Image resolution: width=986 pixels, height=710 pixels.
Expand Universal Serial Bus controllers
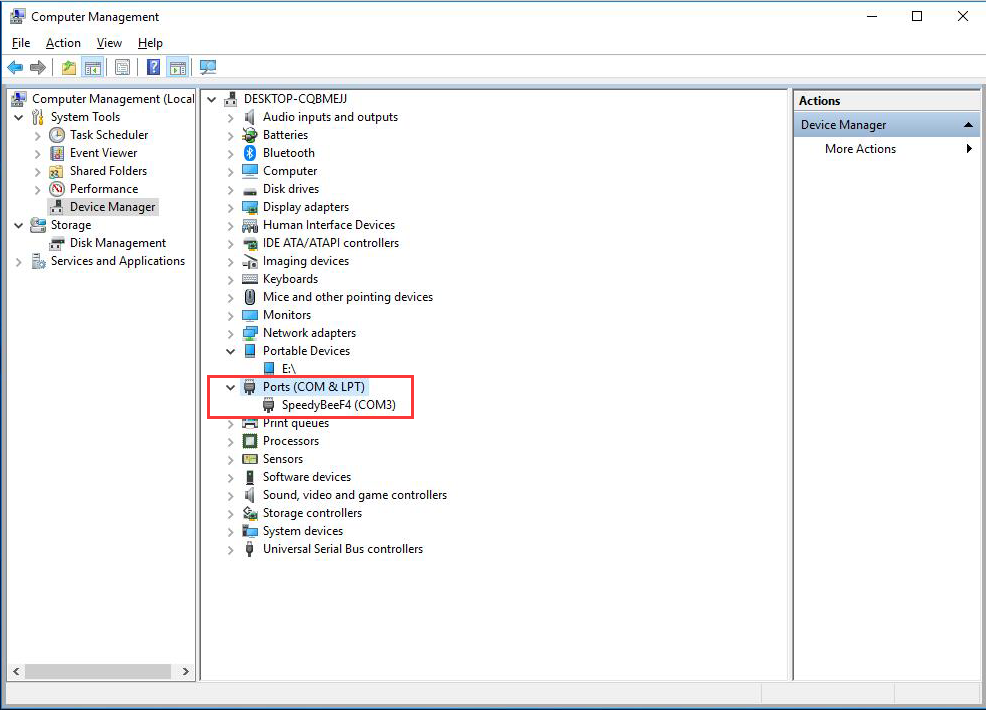pyautogui.click(x=231, y=549)
